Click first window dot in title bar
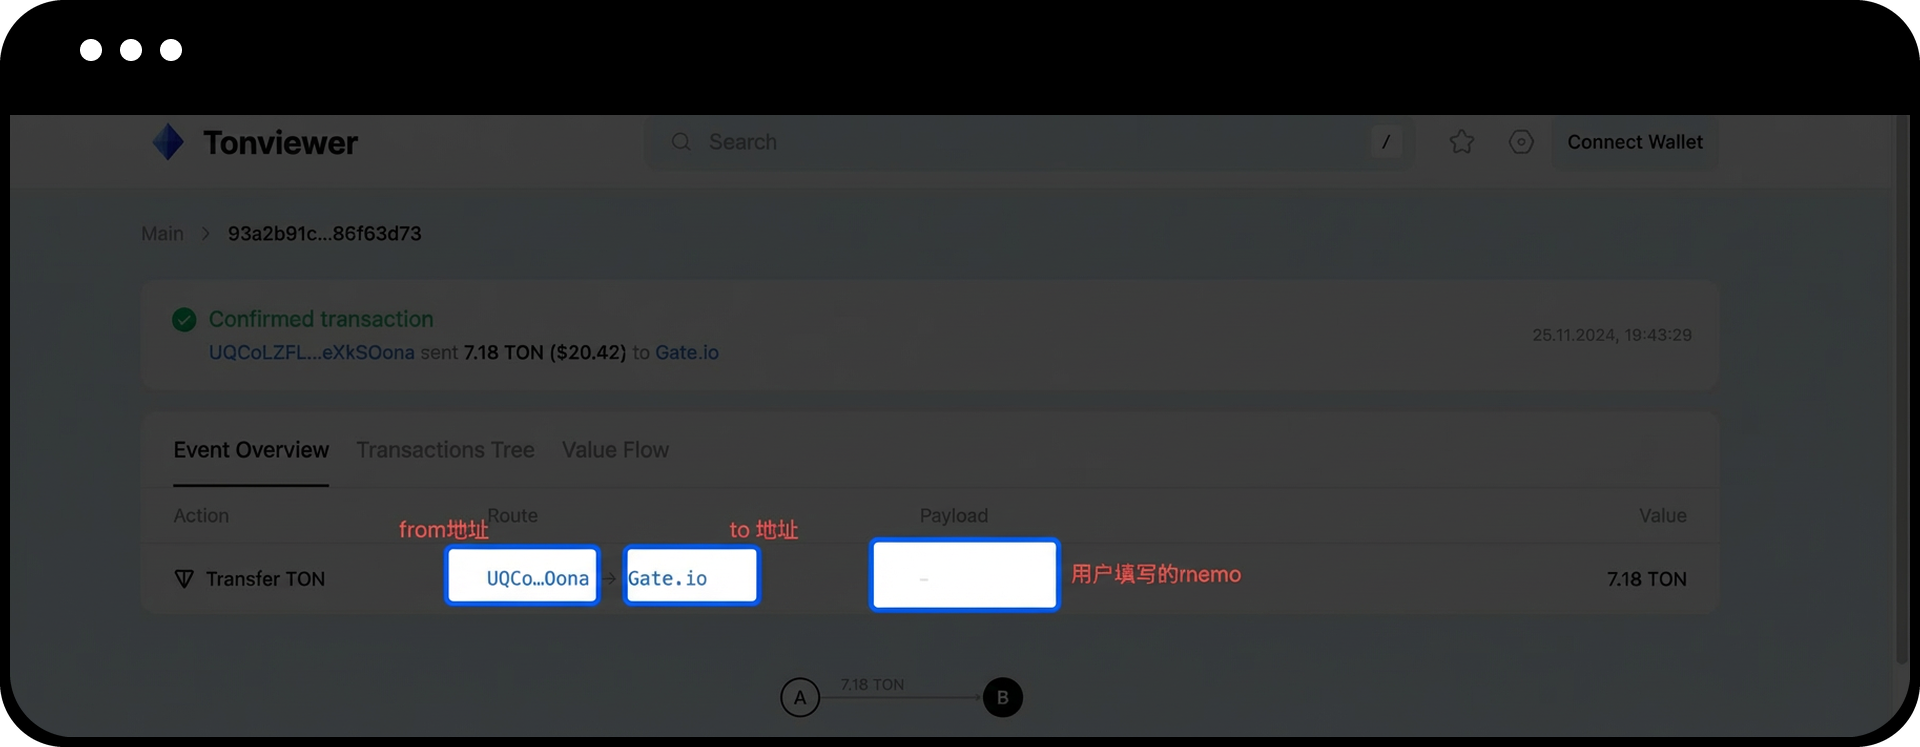 pos(91,50)
